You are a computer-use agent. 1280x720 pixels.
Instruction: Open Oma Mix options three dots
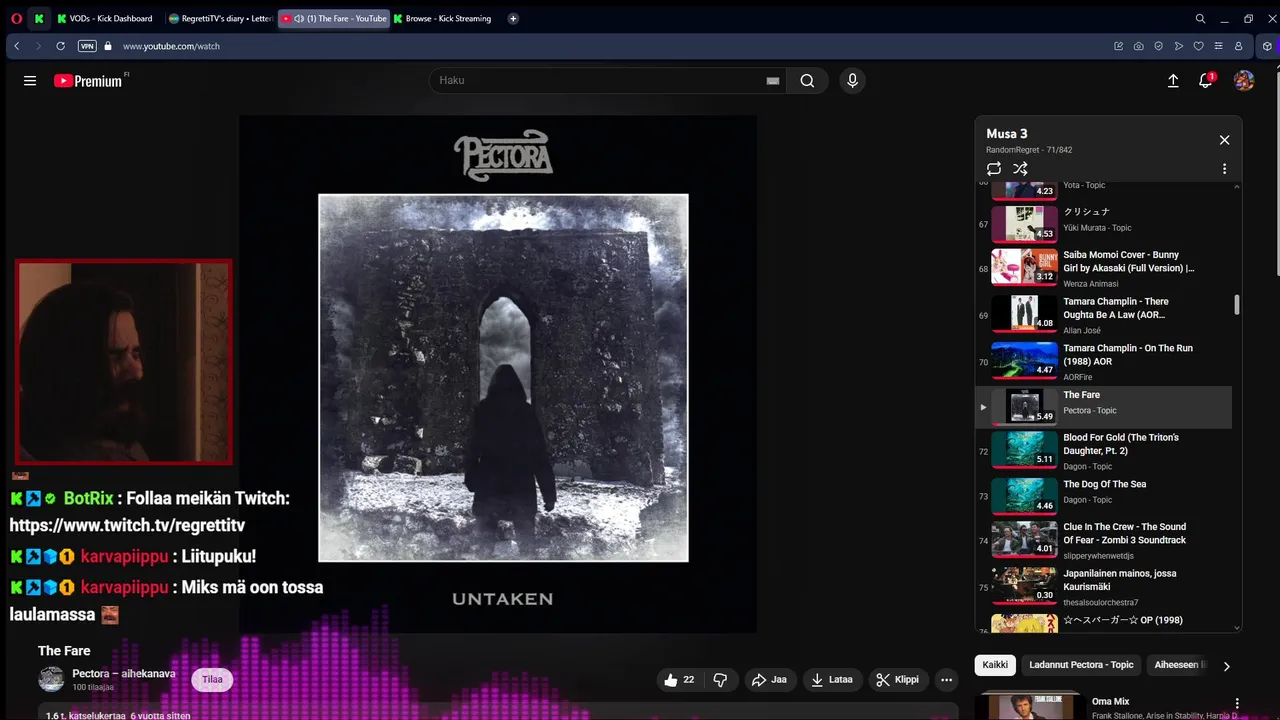[1237, 703]
